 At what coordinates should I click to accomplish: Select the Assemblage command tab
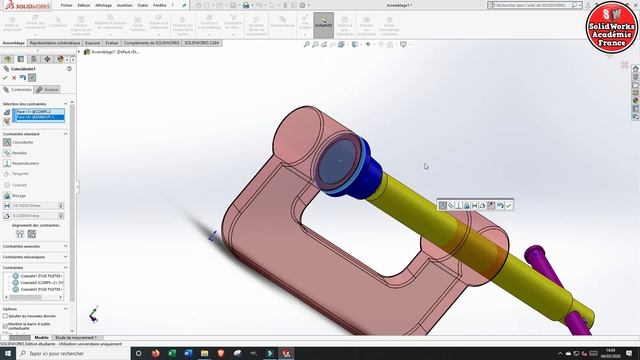tap(13, 43)
